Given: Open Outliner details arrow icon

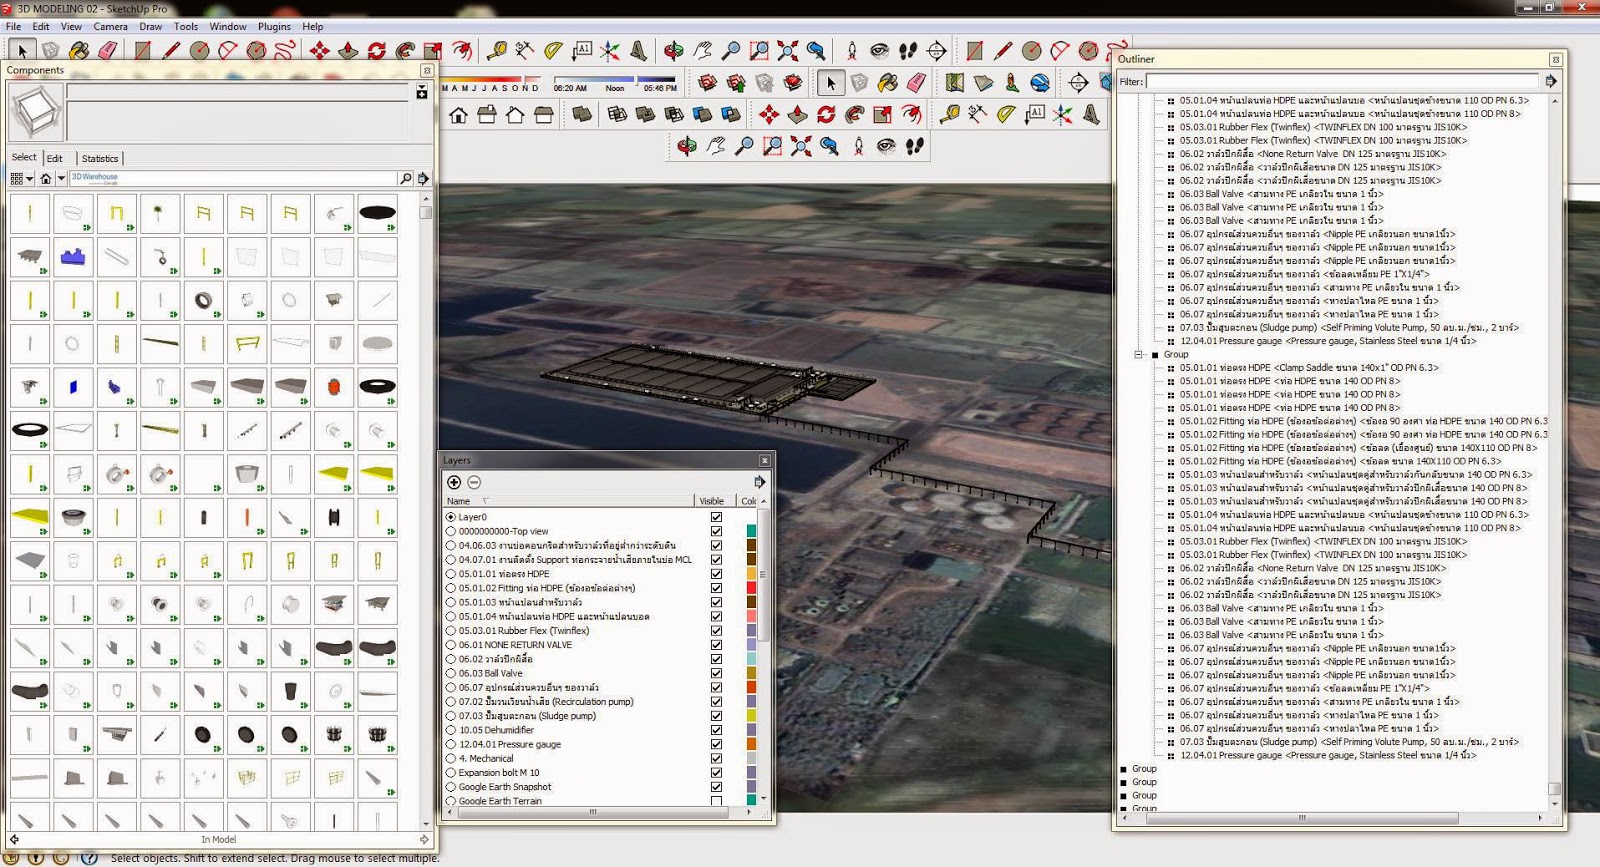Looking at the screenshot, I should tap(1550, 81).
